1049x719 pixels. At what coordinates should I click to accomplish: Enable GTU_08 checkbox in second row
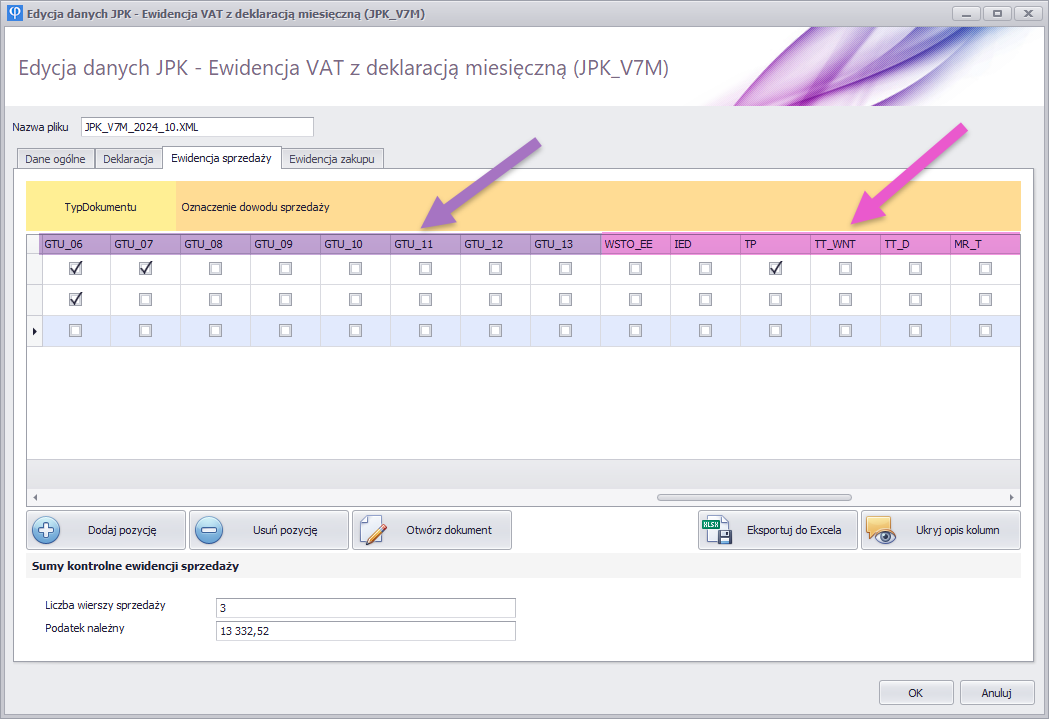[216, 299]
